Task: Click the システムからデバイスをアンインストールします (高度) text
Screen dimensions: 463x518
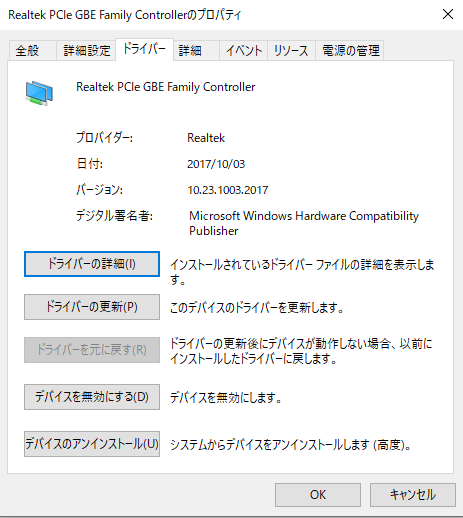Action: pyautogui.click(x=291, y=445)
